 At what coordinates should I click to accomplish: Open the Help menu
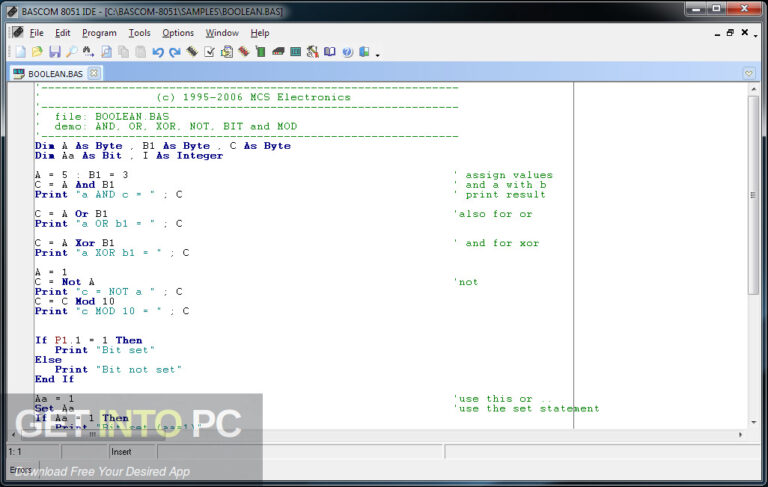point(260,33)
